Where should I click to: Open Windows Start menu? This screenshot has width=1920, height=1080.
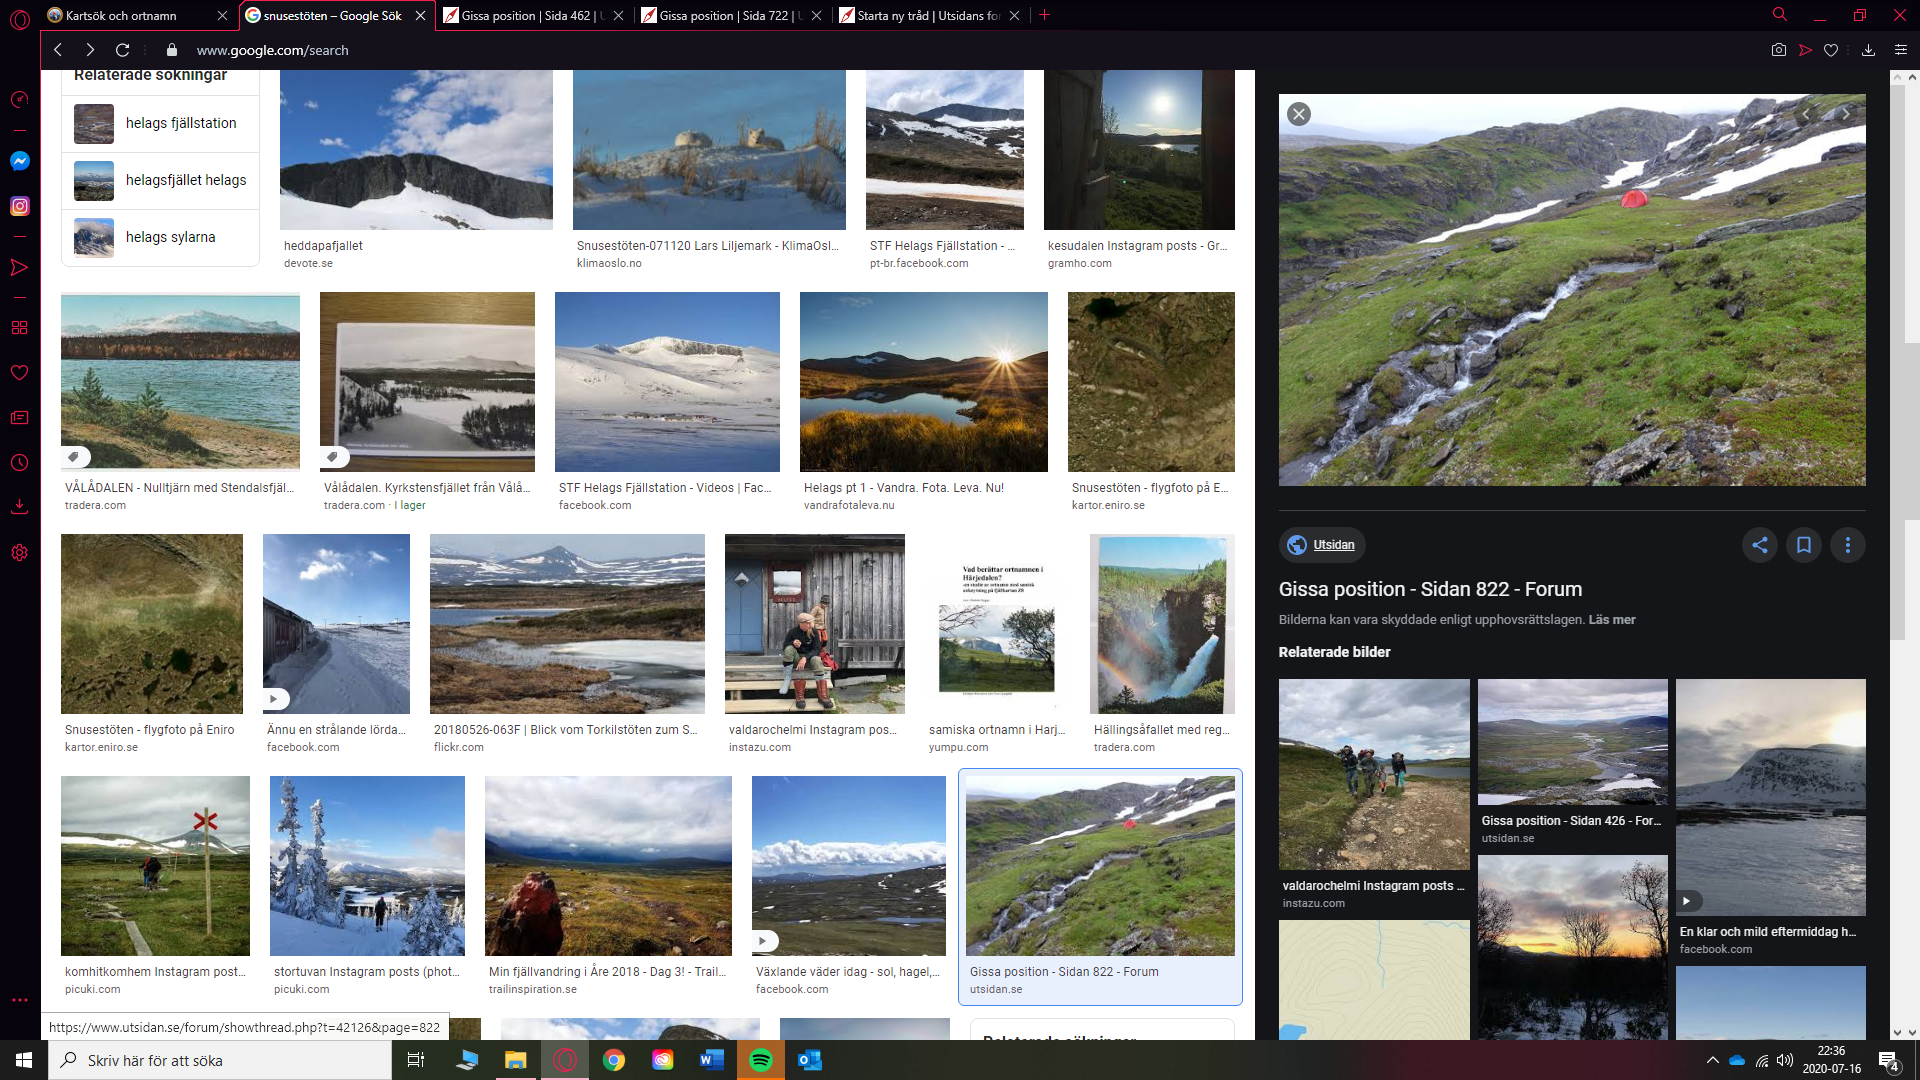[24, 1060]
